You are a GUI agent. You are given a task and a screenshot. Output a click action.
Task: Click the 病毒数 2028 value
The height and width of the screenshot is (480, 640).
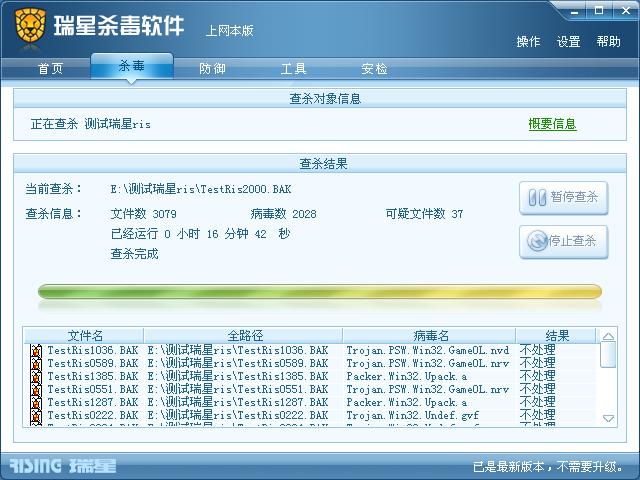pos(283,214)
